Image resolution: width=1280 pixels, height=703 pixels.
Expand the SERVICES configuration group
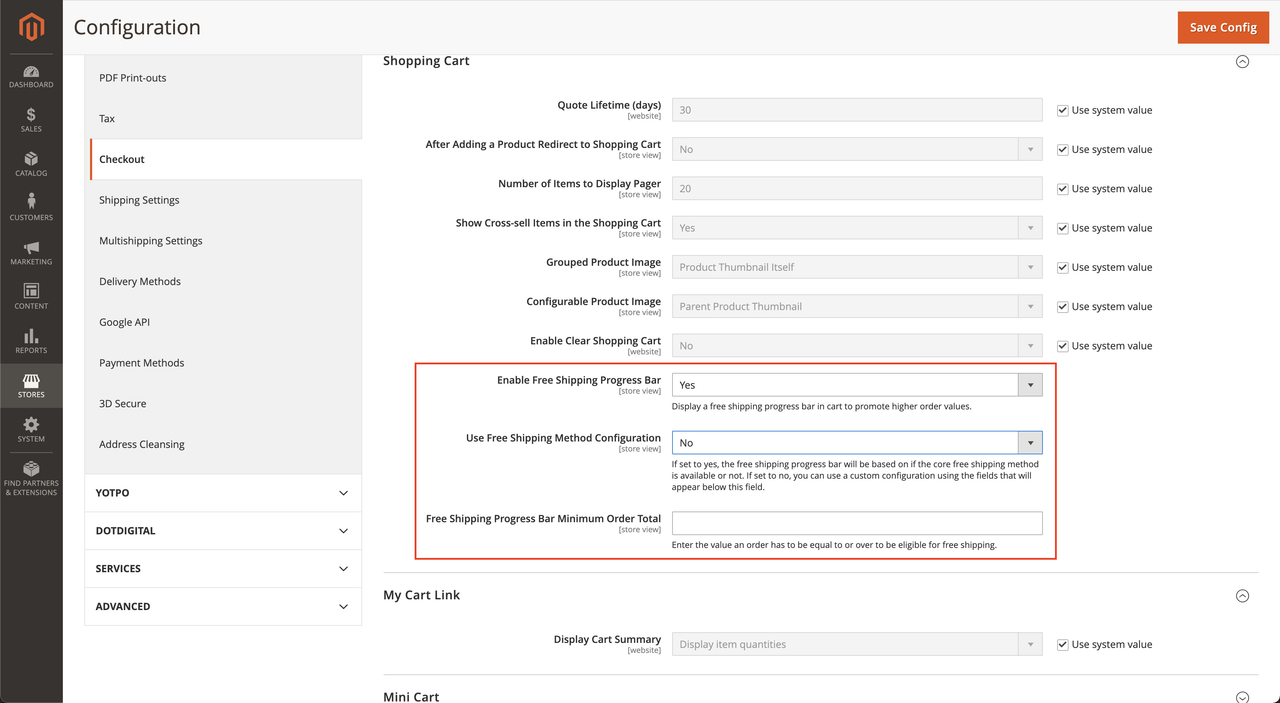pyautogui.click(x=223, y=569)
